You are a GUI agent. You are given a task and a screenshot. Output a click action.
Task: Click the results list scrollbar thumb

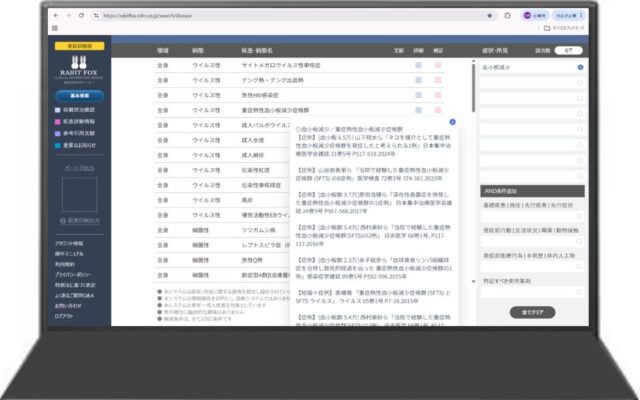[x=473, y=88]
